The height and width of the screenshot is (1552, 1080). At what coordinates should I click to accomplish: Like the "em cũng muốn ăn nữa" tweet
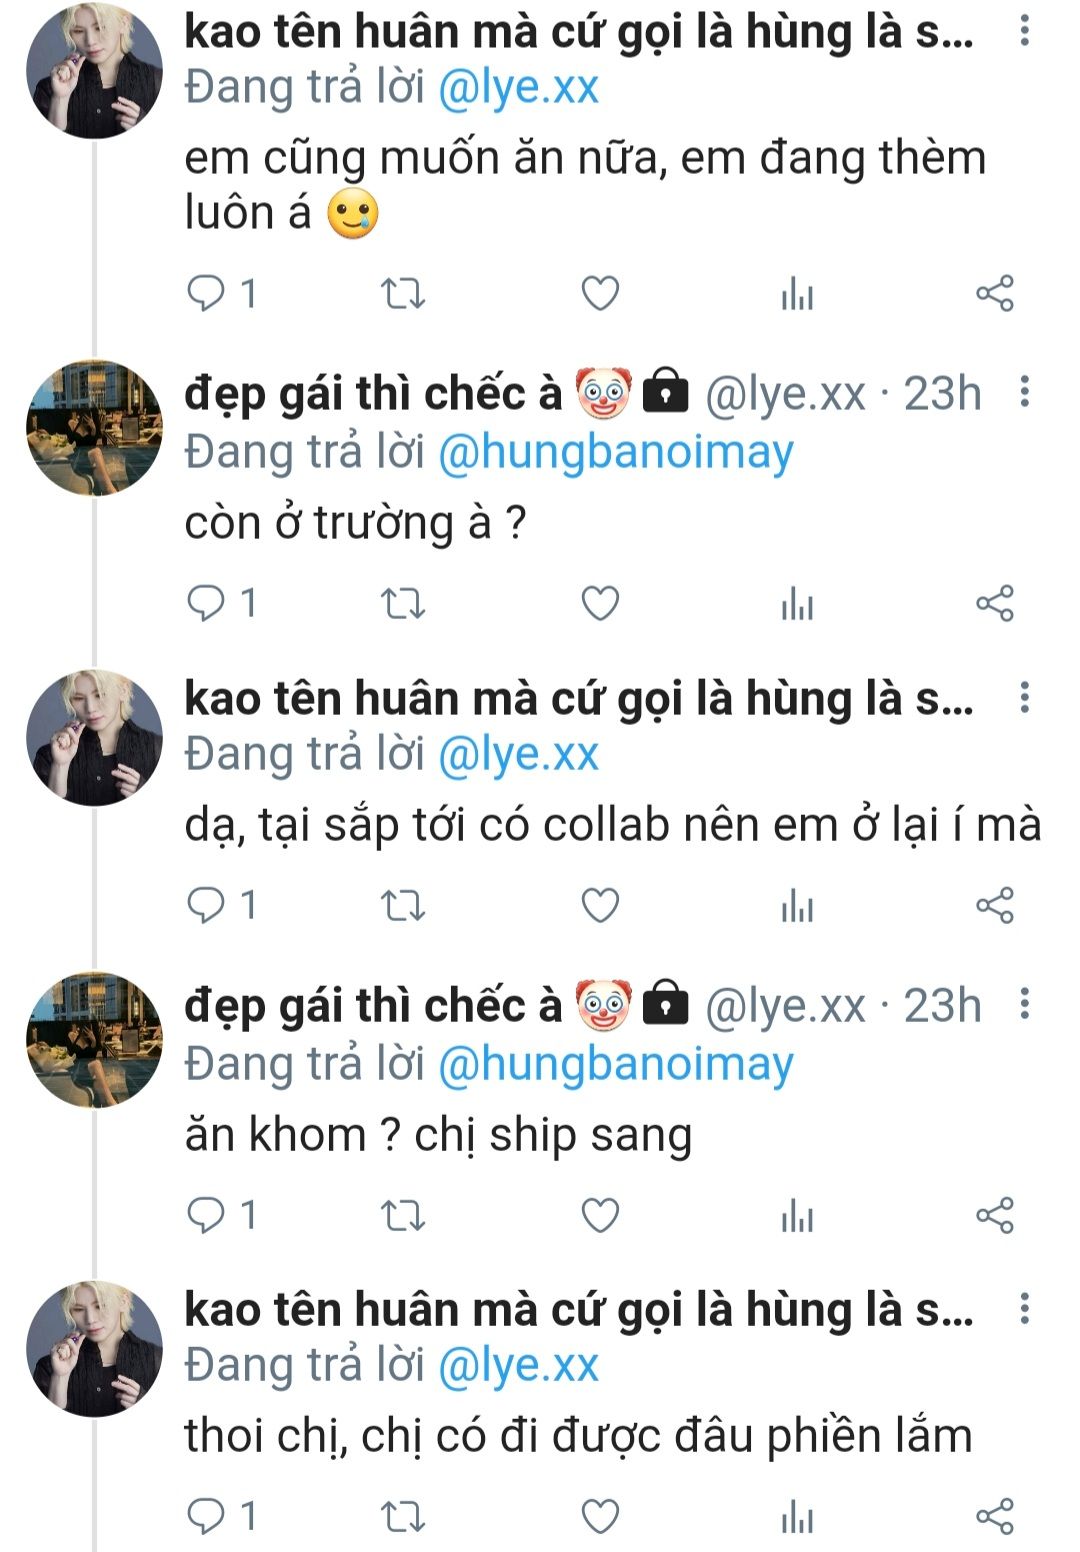point(601,294)
